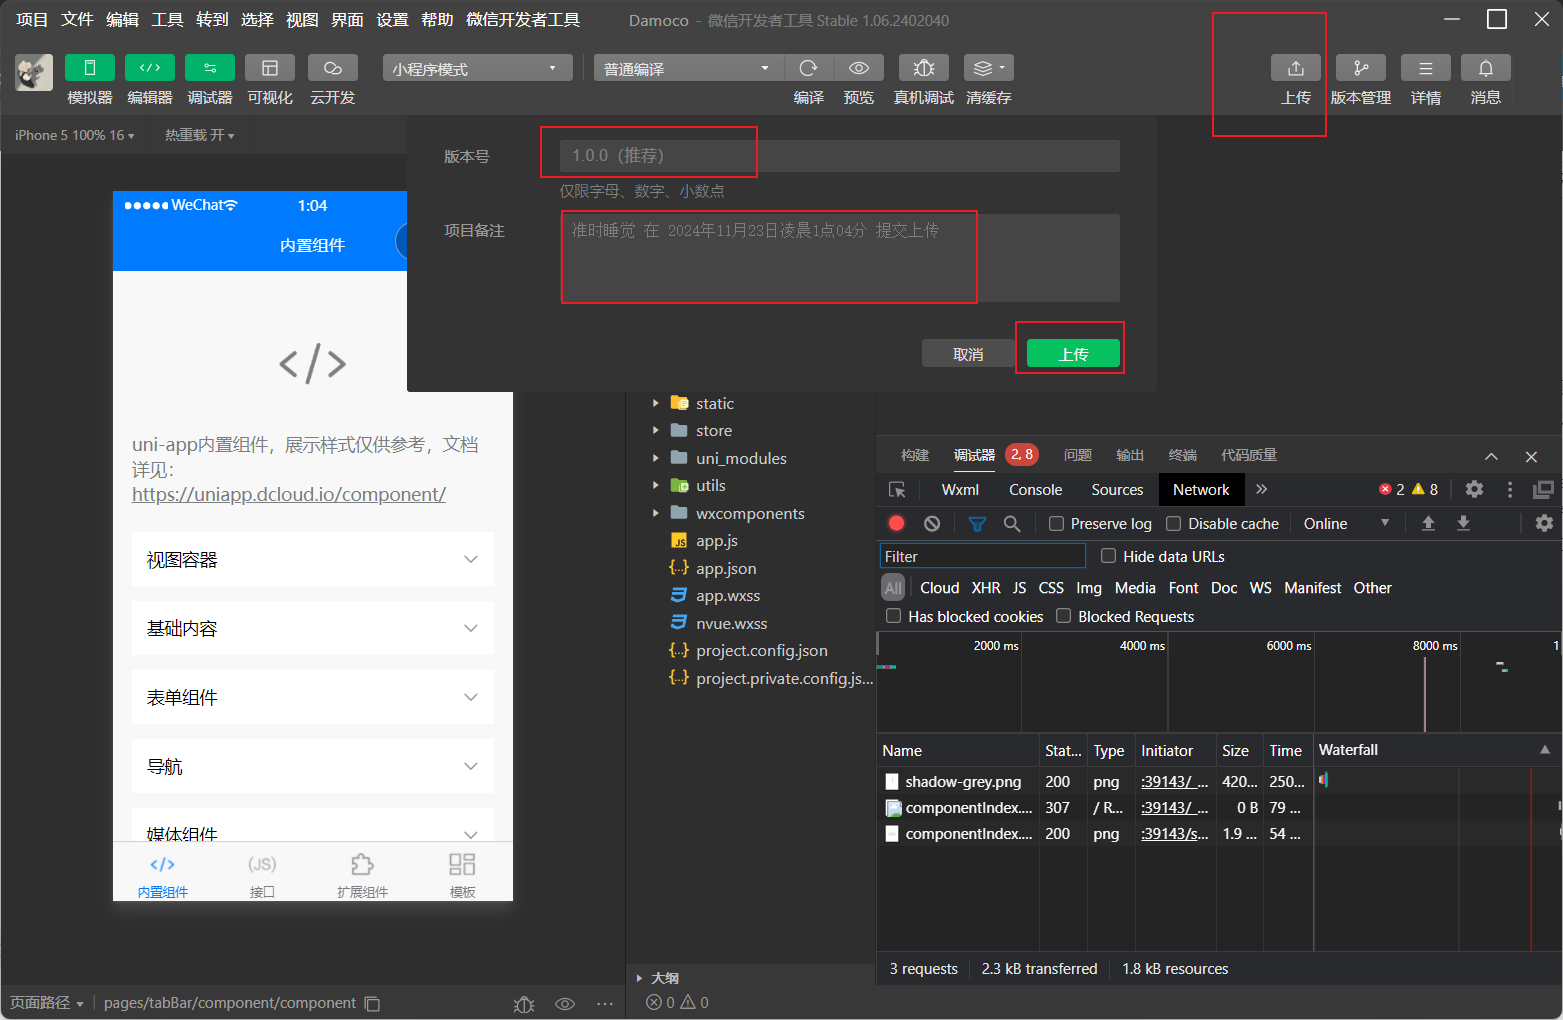The image size is (1563, 1020).
Task: Open DevTools settings gear next to warnings
Action: coord(1474,489)
